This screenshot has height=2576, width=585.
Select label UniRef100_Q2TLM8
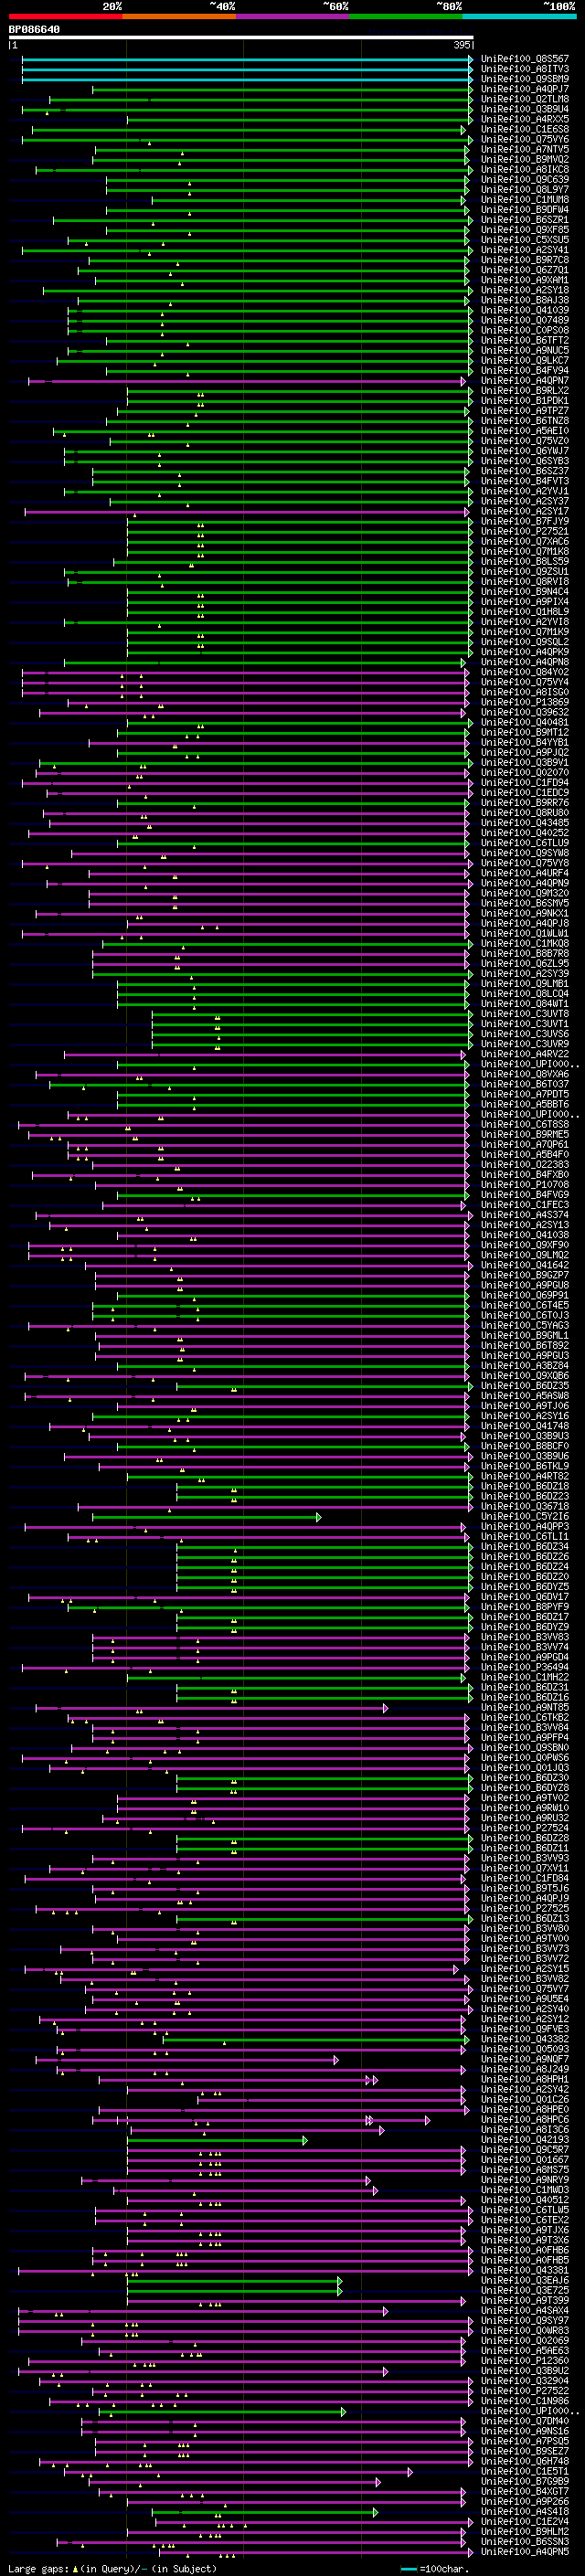click(x=525, y=99)
